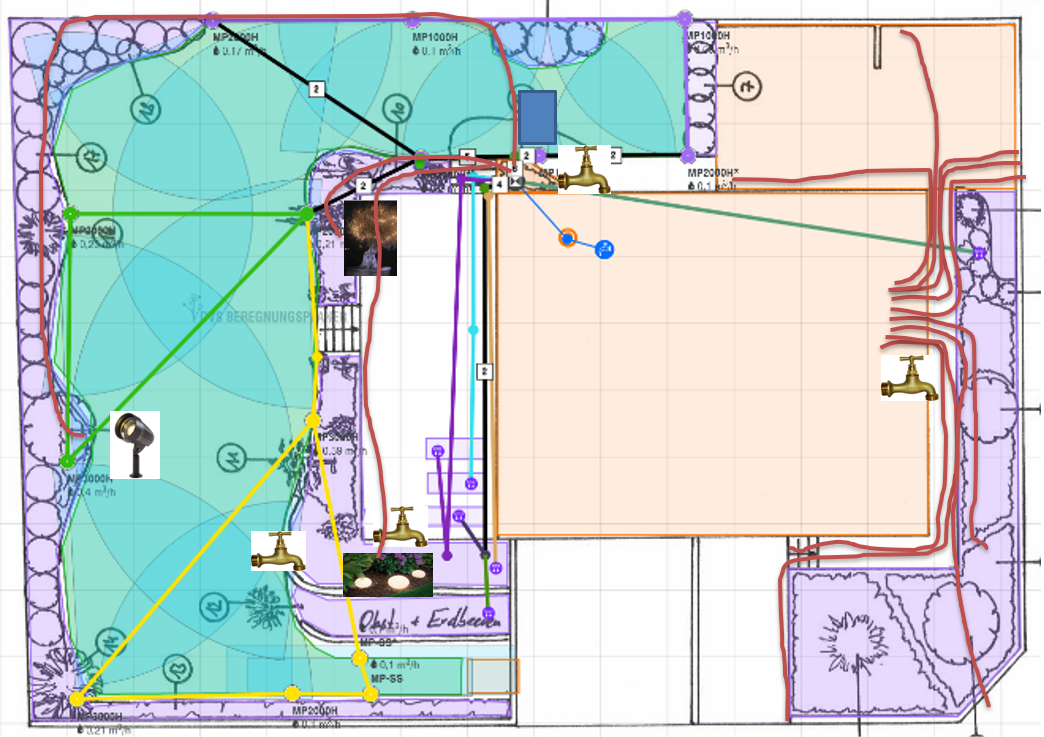Click the bottom MP2000H label
This screenshot has height=737, width=1044.
[x=315, y=711]
